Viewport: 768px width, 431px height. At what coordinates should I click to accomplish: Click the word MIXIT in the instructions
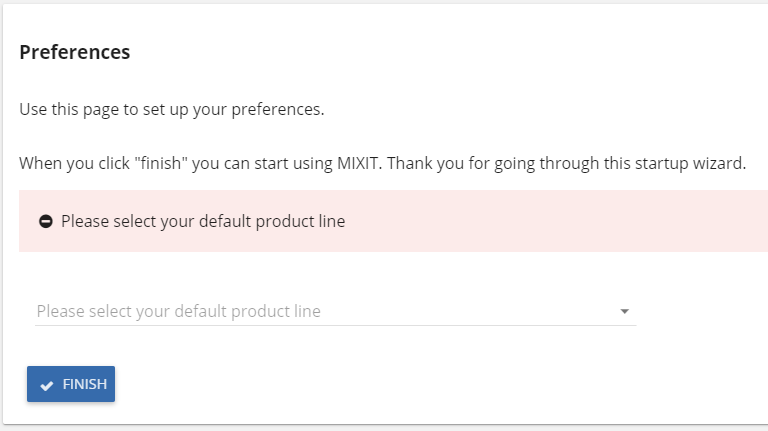[x=359, y=163]
